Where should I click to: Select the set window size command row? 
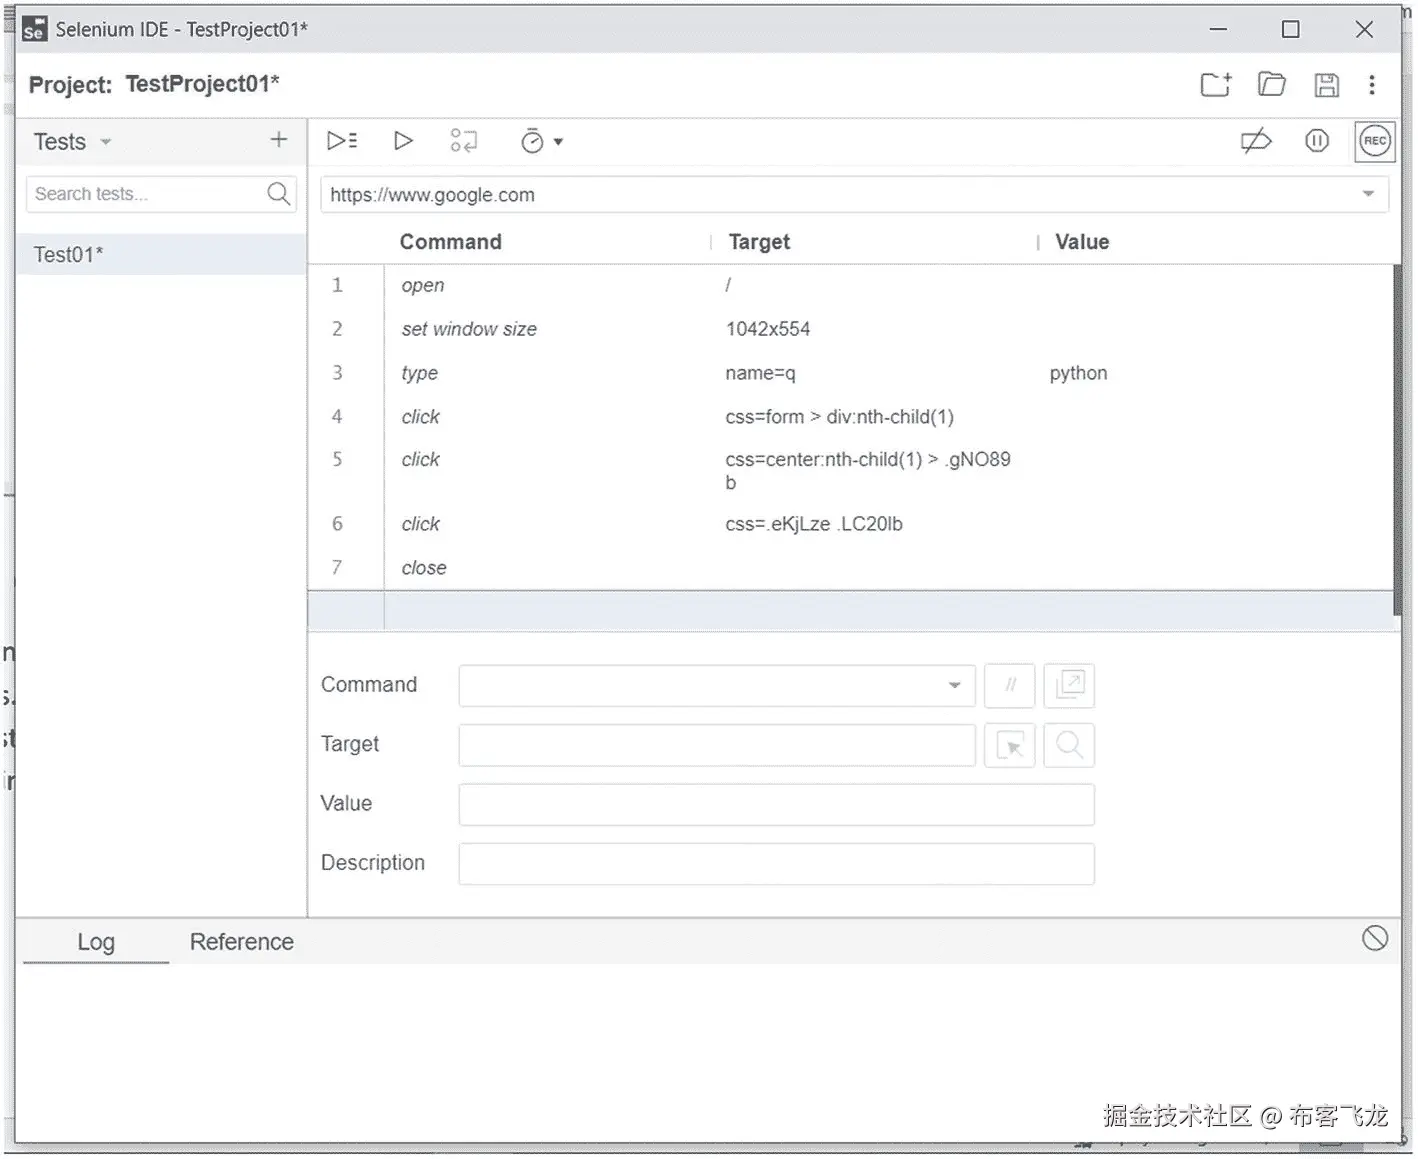point(850,329)
